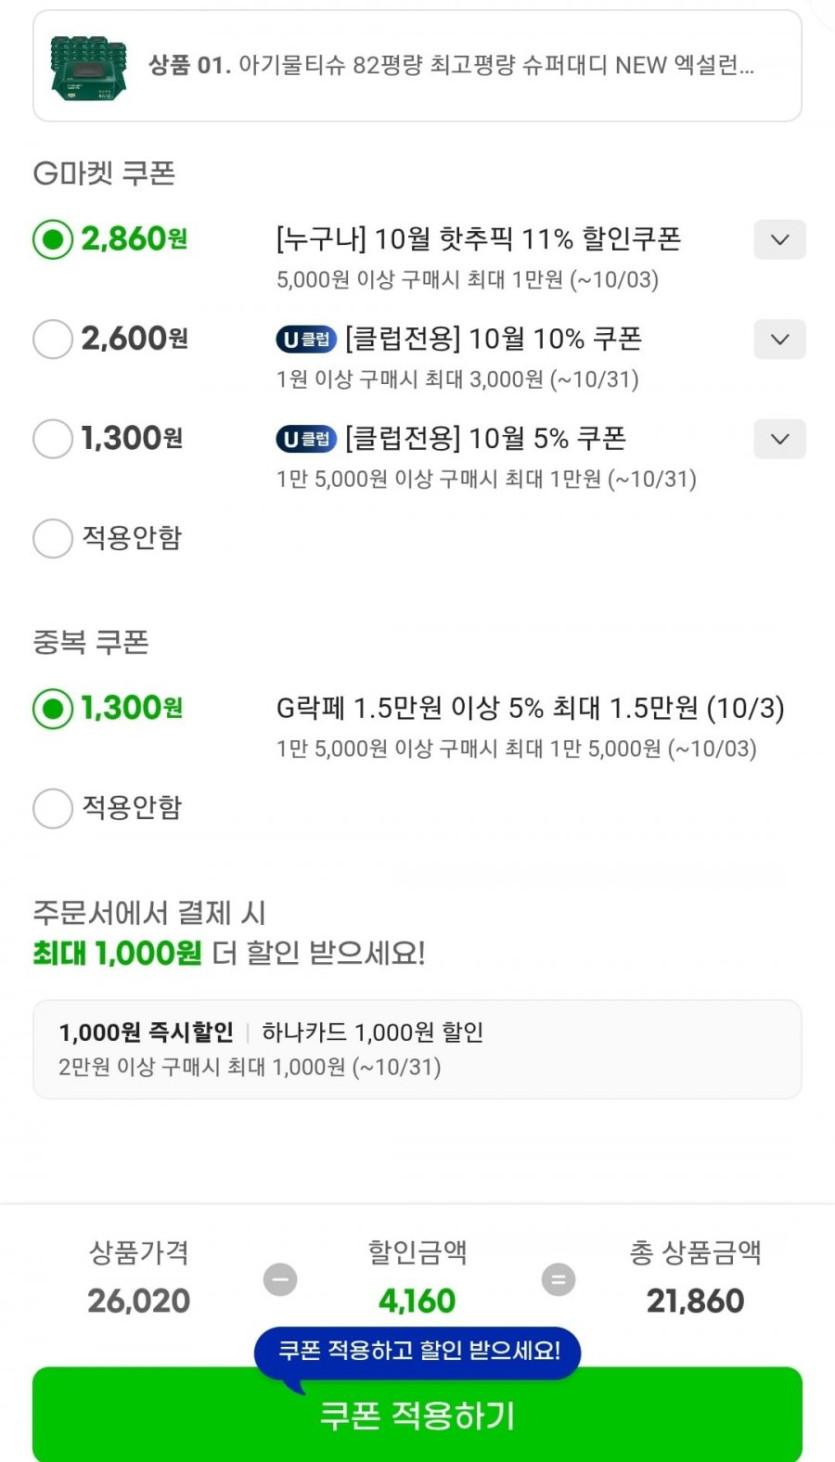Click the 쿠폰 적용하고 할인 받으세요 tooltip
Image resolution: width=835 pixels, height=1462 pixels.
coord(418,1351)
